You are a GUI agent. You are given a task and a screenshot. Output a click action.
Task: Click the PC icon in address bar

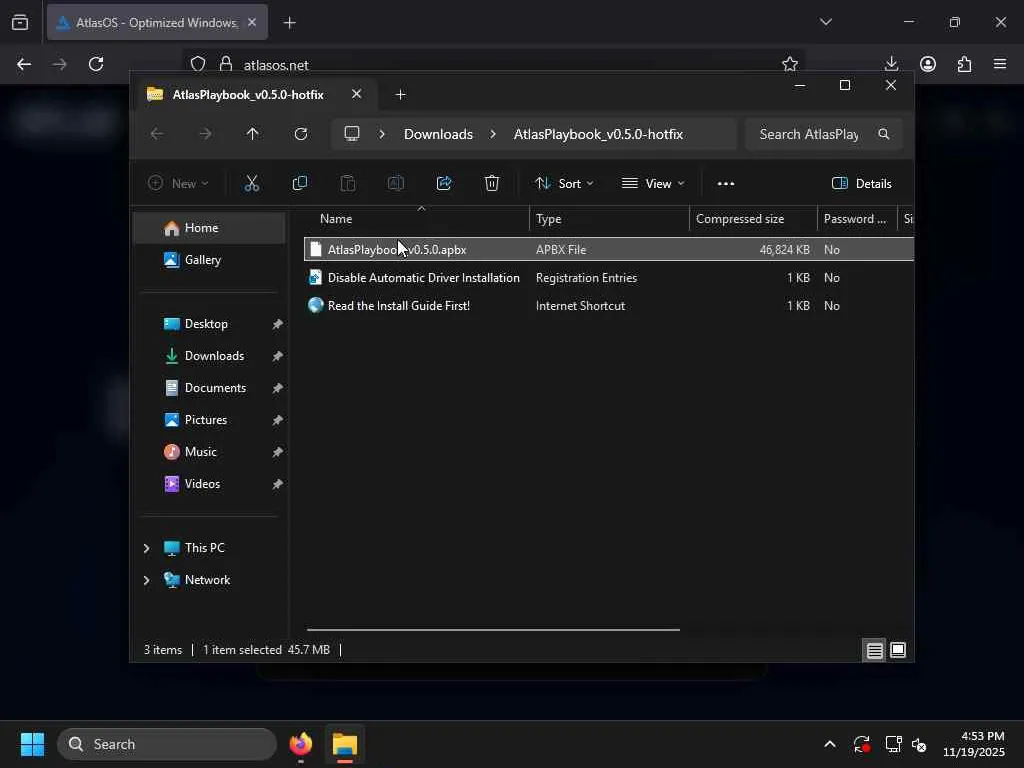(352, 134)
